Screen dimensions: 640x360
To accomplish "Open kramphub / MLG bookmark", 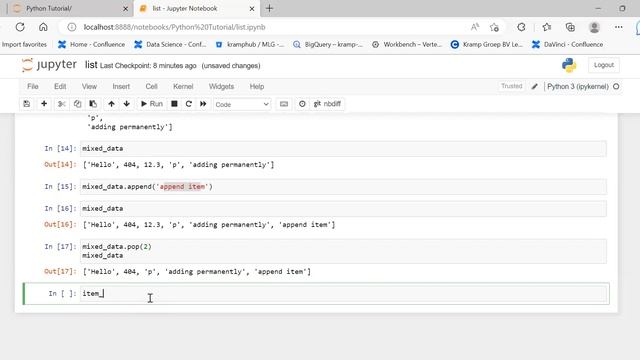I will [x=249, y=44].
